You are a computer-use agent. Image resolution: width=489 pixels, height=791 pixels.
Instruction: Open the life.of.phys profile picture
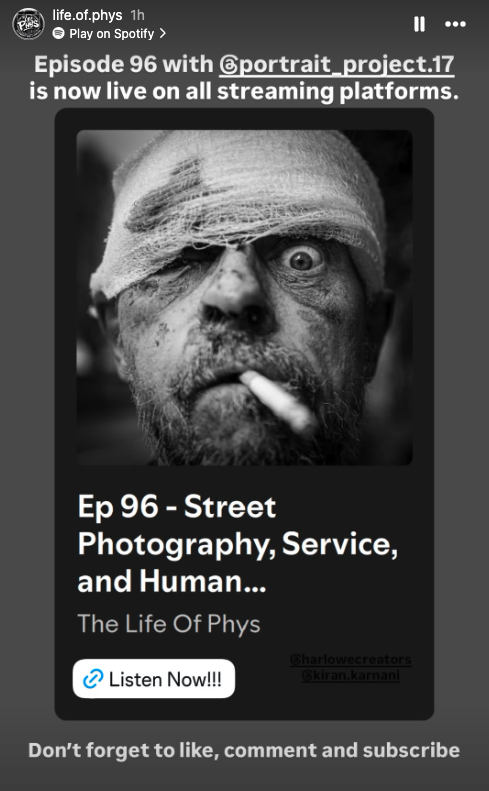28,24
